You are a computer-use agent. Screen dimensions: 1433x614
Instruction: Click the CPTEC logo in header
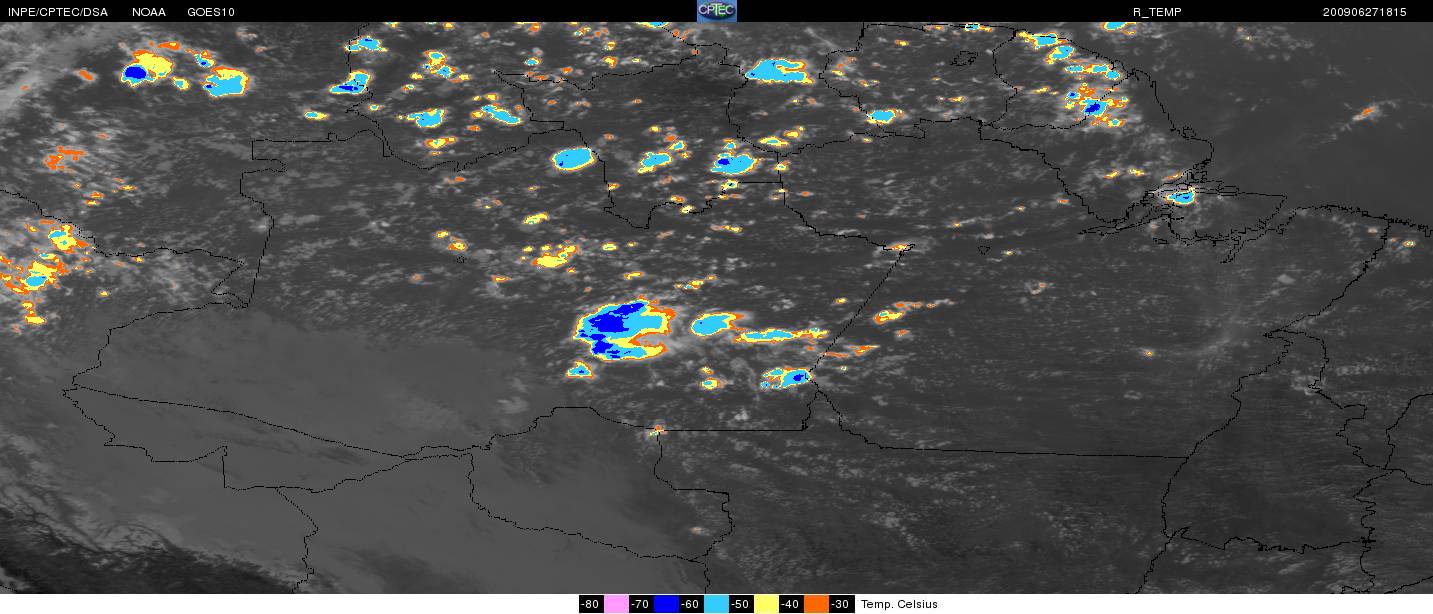(716, 11)
